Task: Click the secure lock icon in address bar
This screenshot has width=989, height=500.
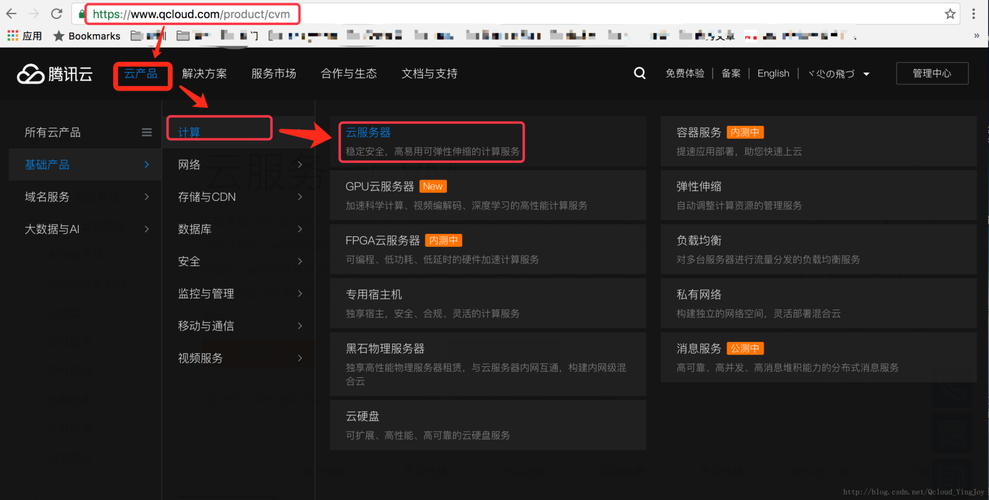Action: click(x=81, y=14)
